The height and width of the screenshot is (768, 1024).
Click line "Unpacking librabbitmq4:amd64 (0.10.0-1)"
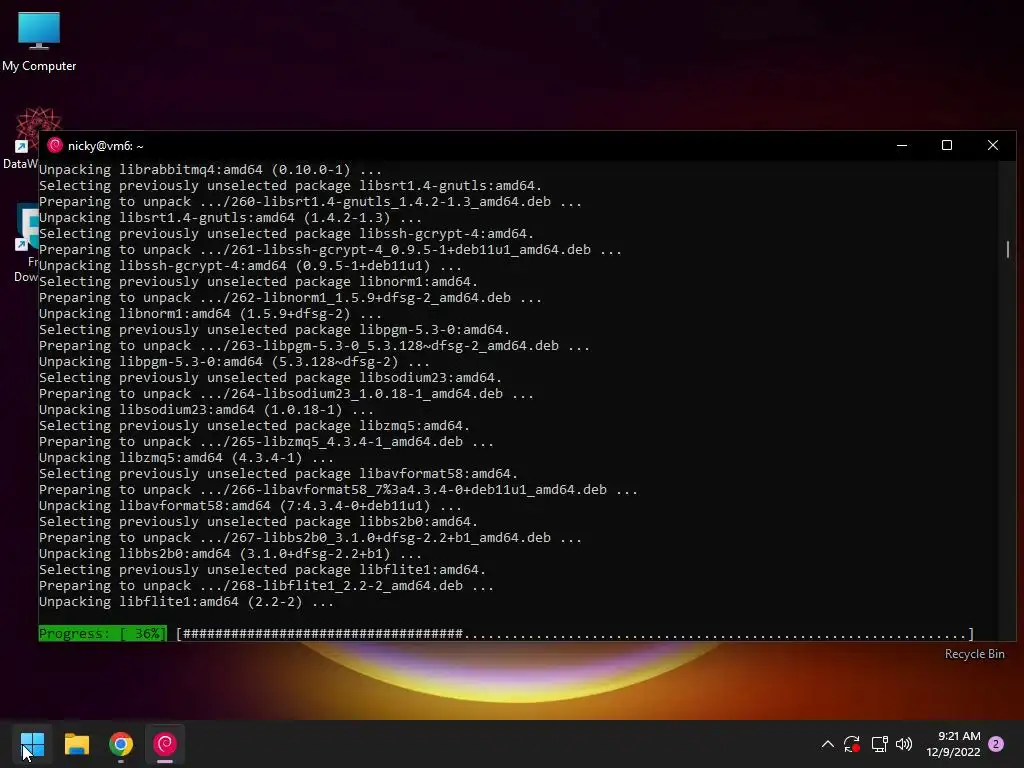tap(210, 170)
